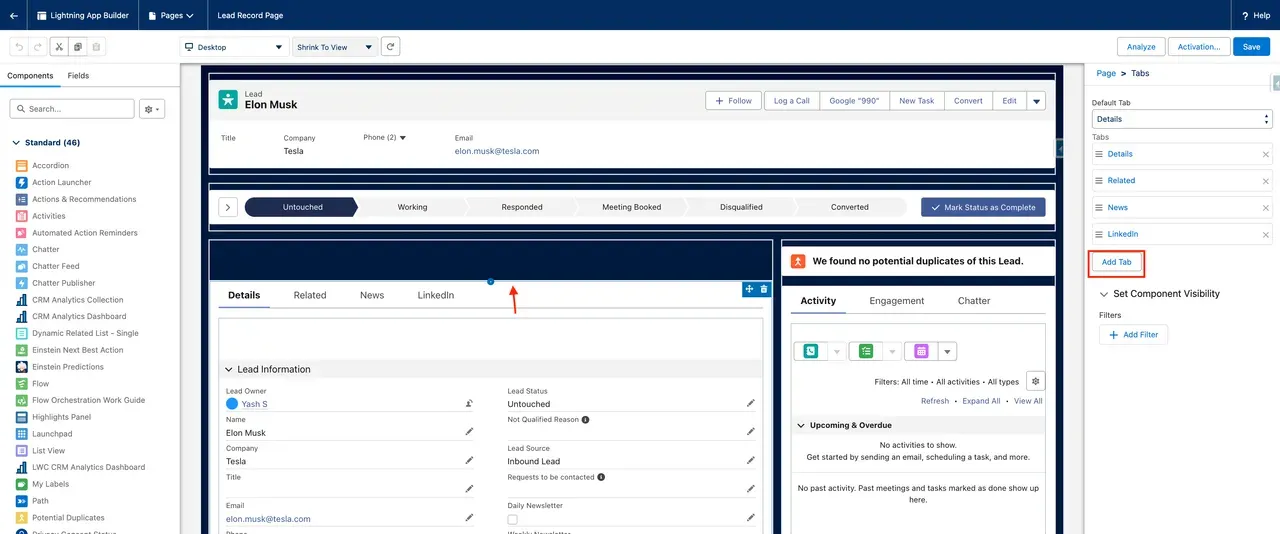This screenshot has width=1280, height=534.
Task: Select the Accordion component icon
Action: (22, 165)
